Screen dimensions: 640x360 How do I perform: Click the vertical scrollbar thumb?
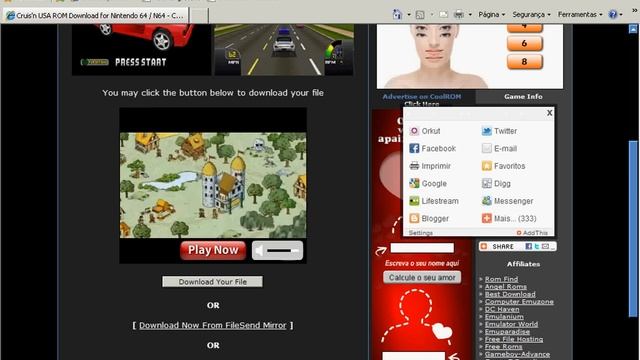pyautogui.click(x=633, y=229)
